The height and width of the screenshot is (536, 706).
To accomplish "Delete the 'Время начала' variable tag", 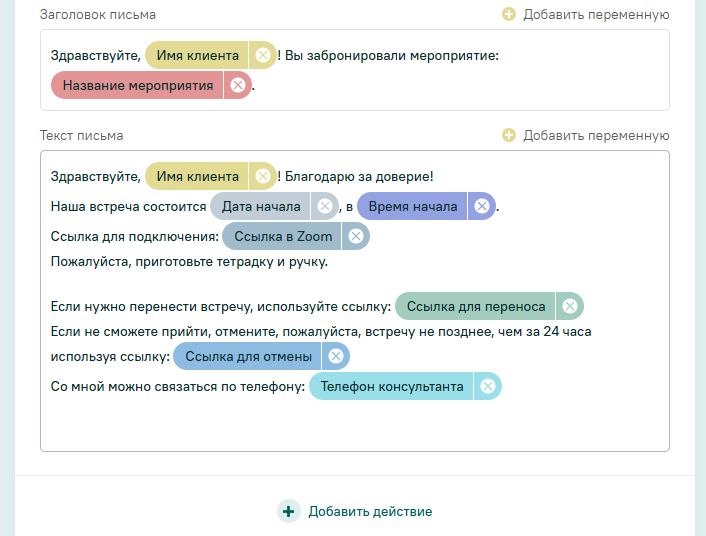I will [482, 206].
